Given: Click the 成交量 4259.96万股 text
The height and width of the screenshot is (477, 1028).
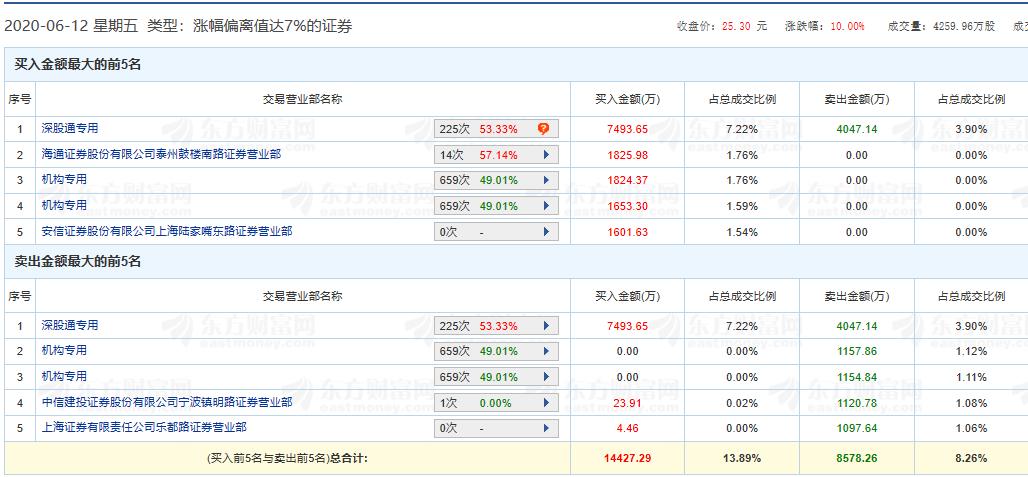Looking at the screenshot, I should click(941, 26).
